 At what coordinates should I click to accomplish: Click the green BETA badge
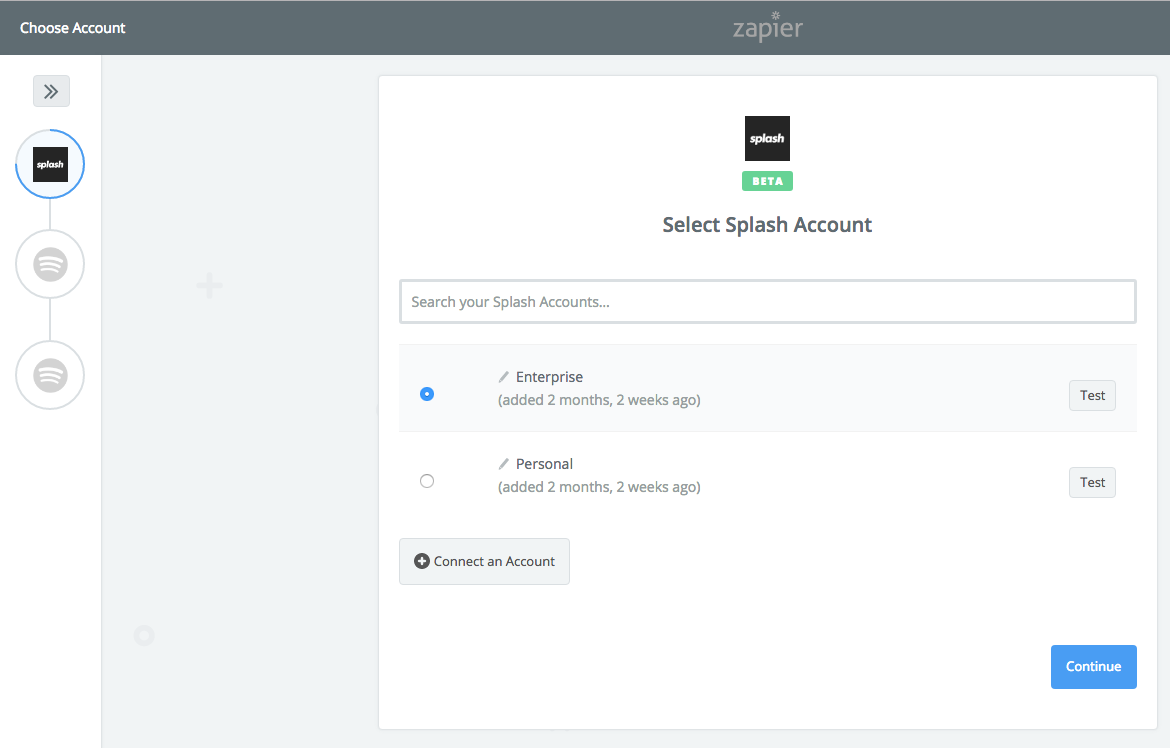[767, 181]
